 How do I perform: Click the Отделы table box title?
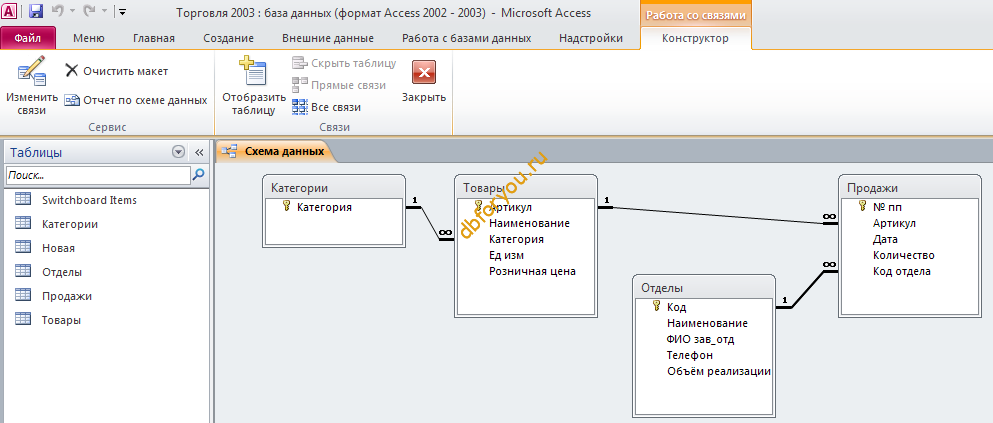[x=662, y=287]
